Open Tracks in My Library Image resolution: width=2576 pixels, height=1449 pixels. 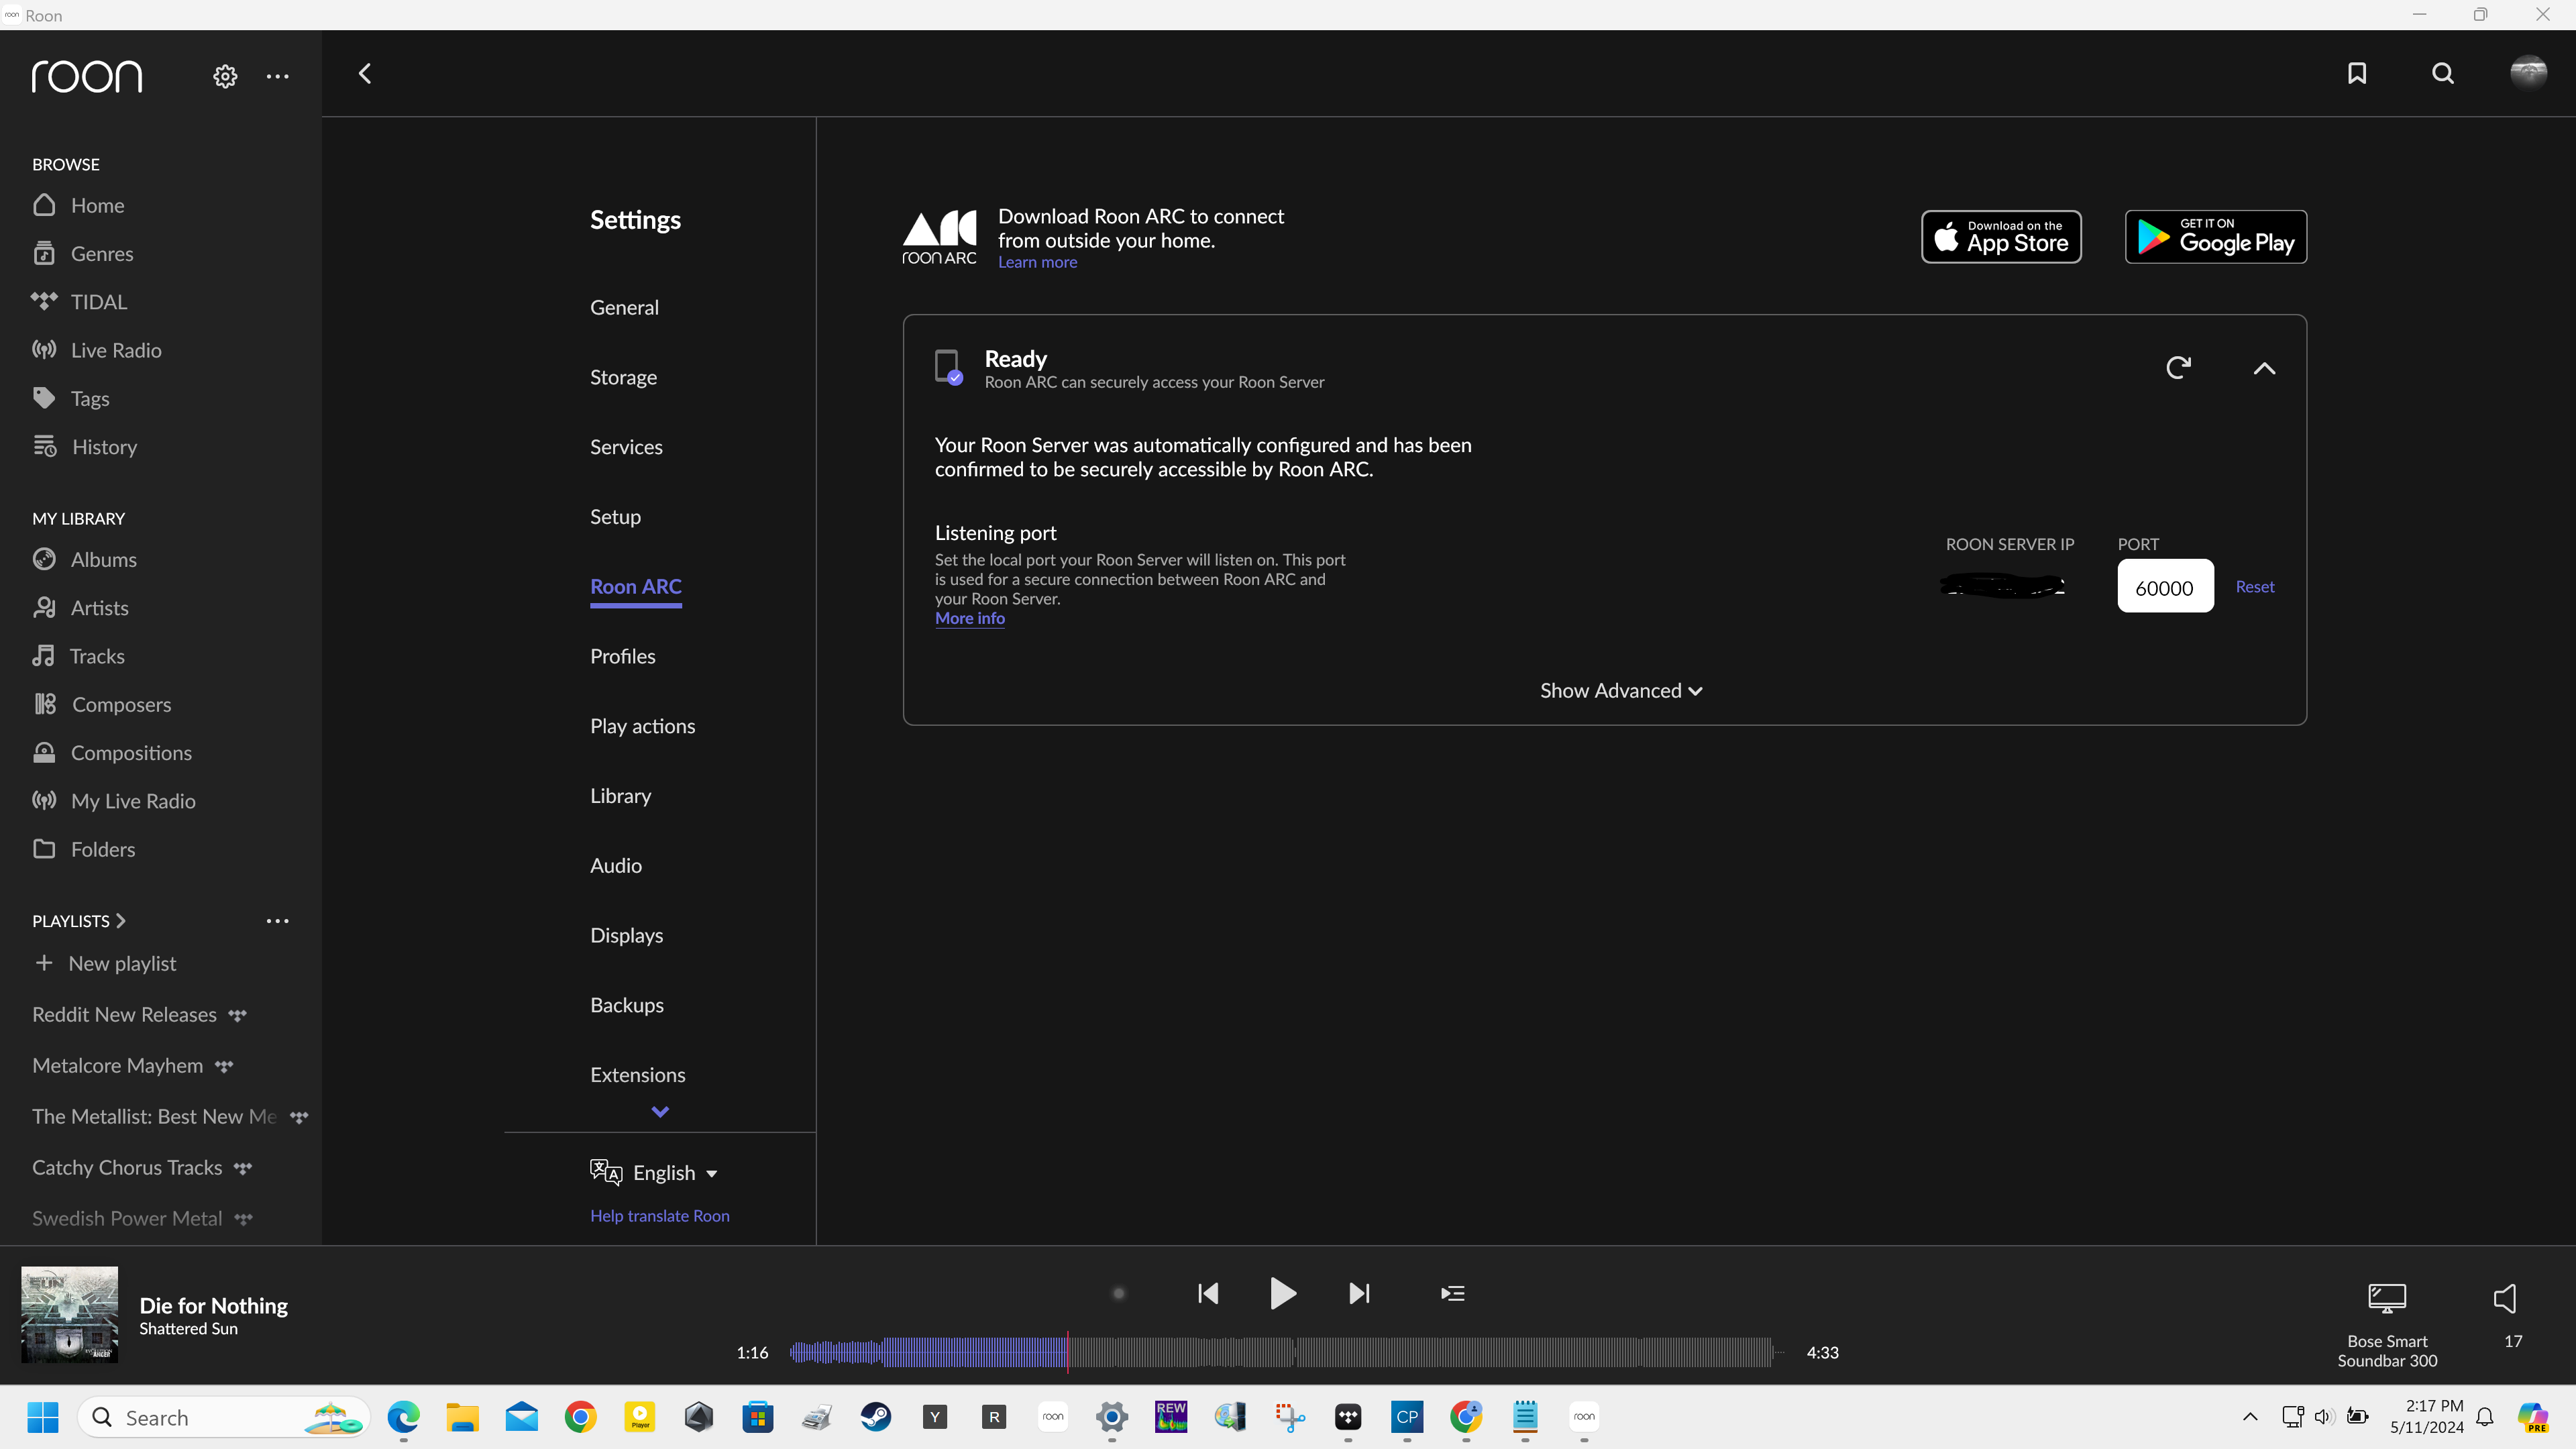(78, 656)
